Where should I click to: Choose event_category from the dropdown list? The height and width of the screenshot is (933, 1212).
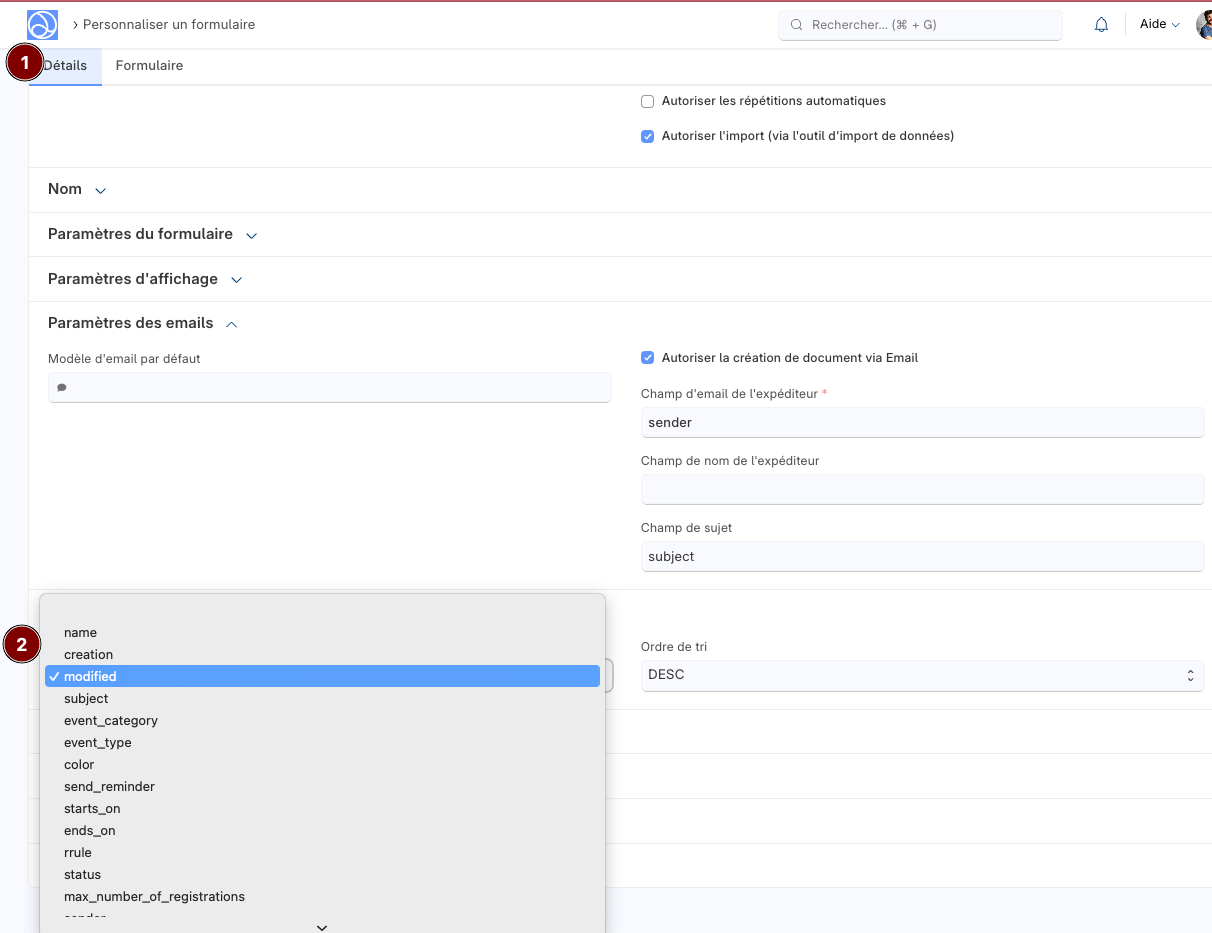111,721
